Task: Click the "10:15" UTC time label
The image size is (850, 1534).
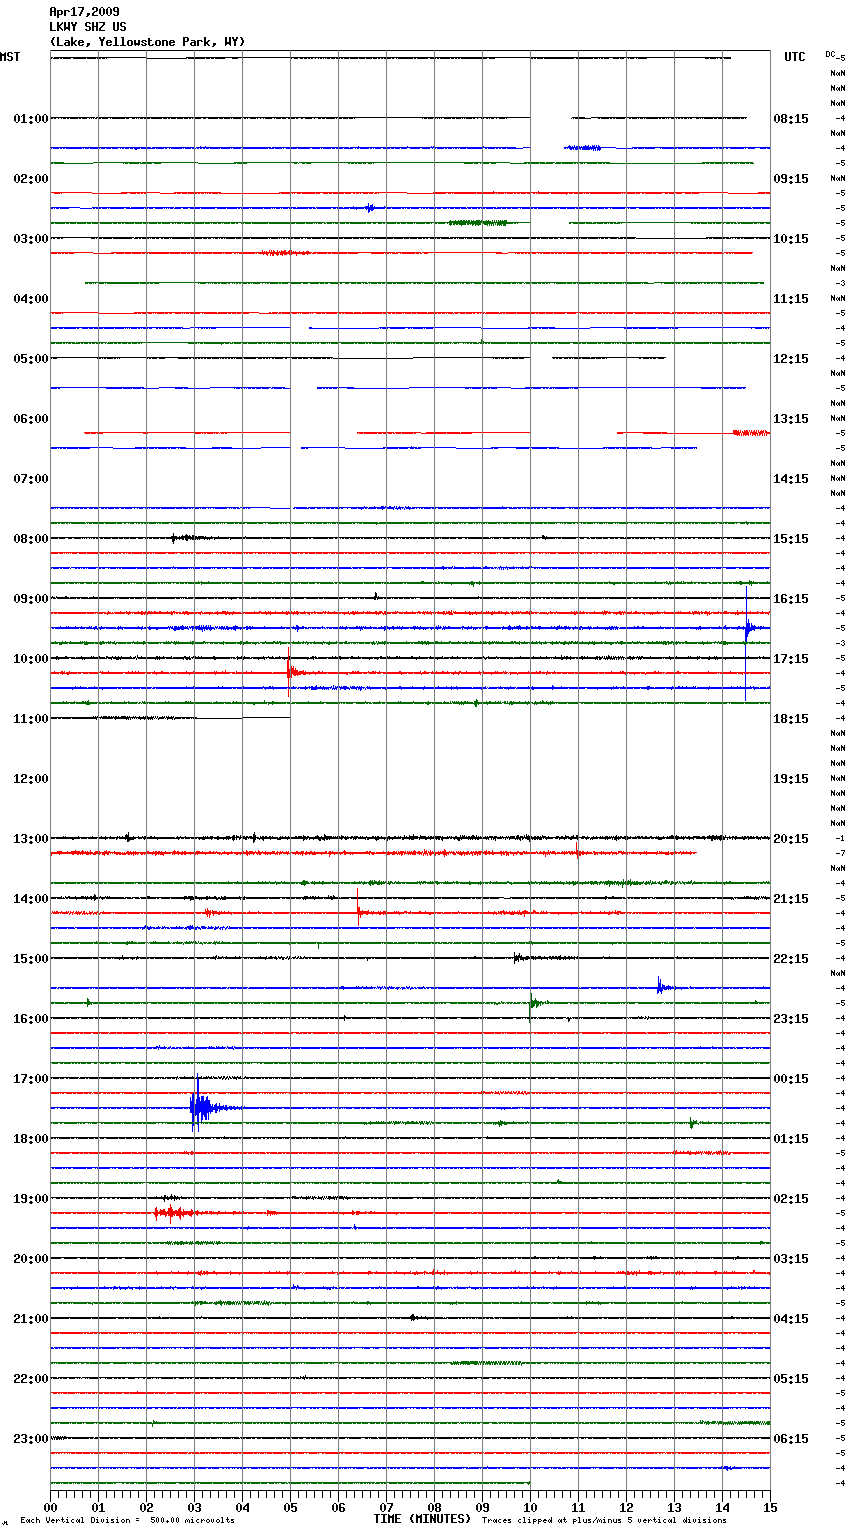Action: click(x=791, y=239)
